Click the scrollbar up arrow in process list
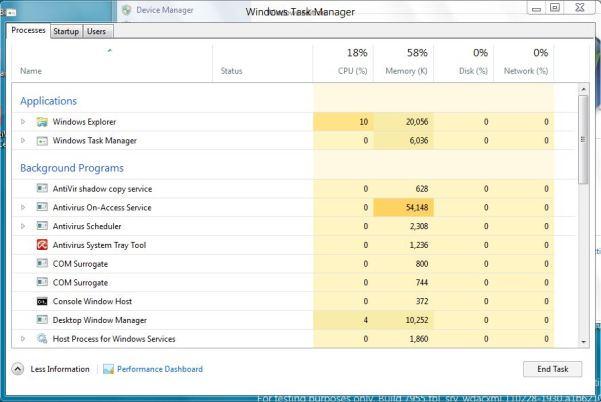Image resolution: width=601 pixels, height=402 pixels. [x=583, y=89]
